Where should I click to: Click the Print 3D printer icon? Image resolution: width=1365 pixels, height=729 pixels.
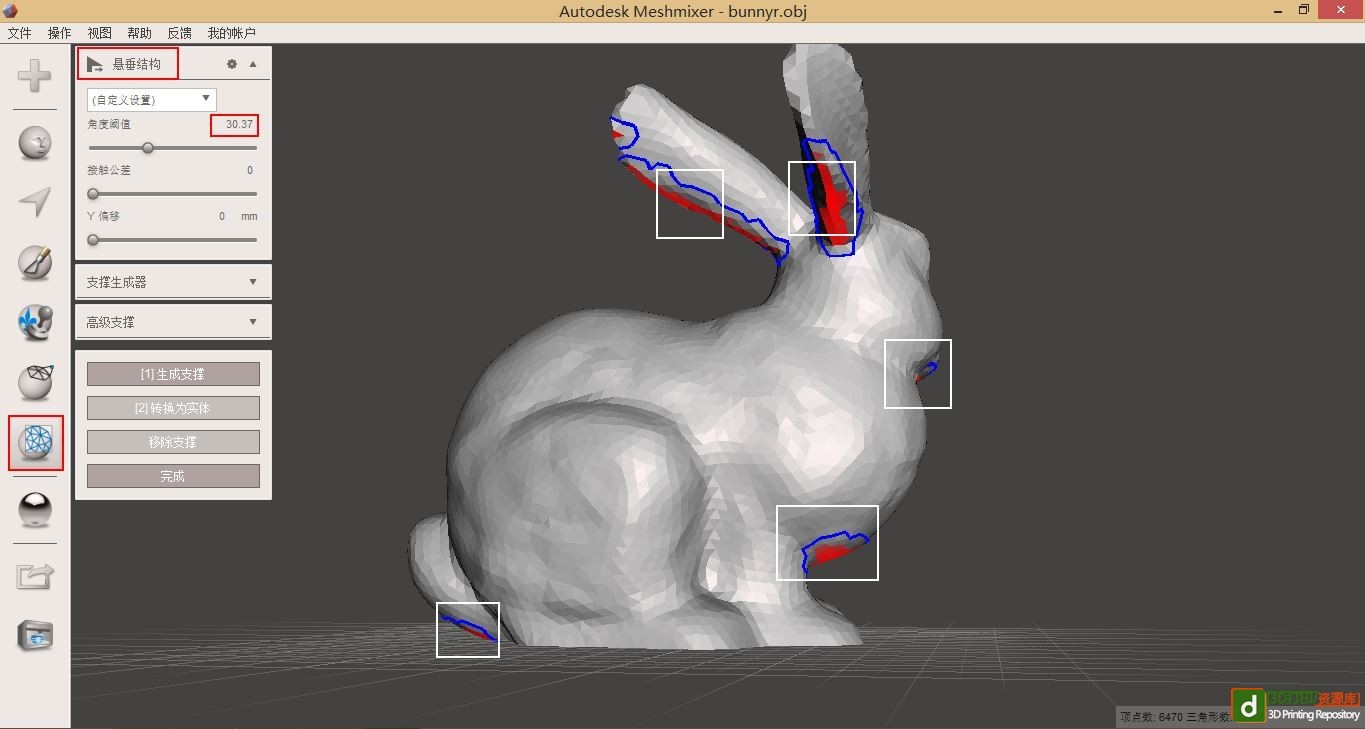[x=35, y=635]
